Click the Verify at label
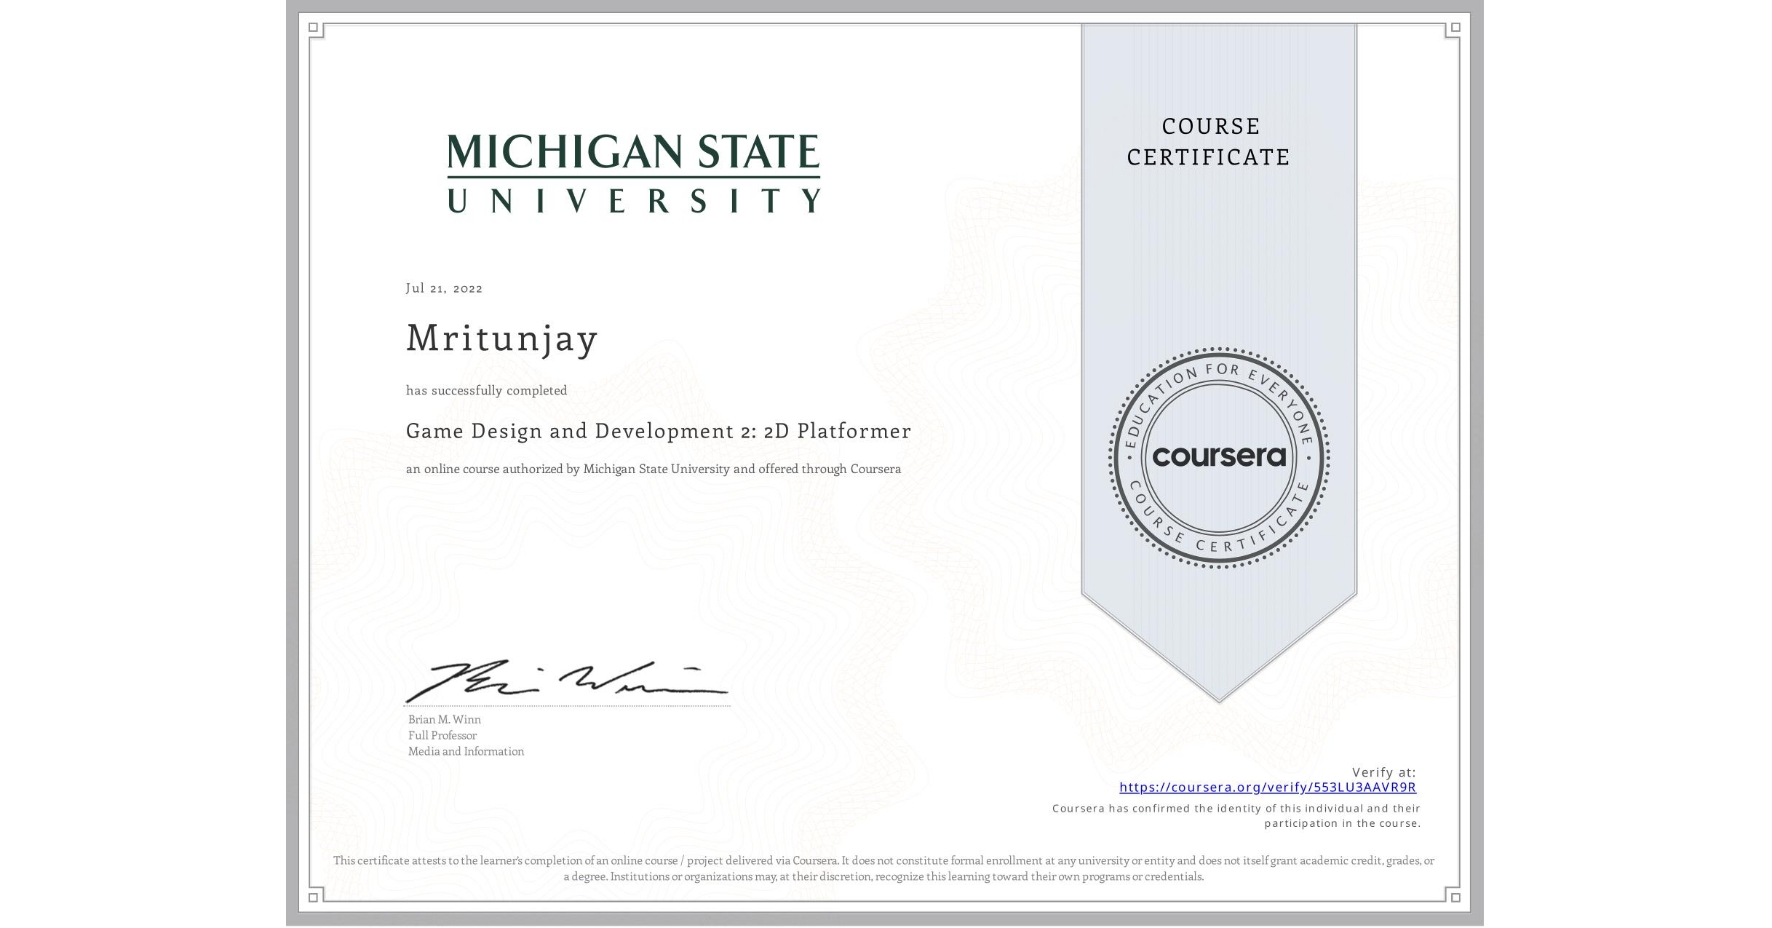The width and height of the screenshot is (1772, 928). 1385,771
